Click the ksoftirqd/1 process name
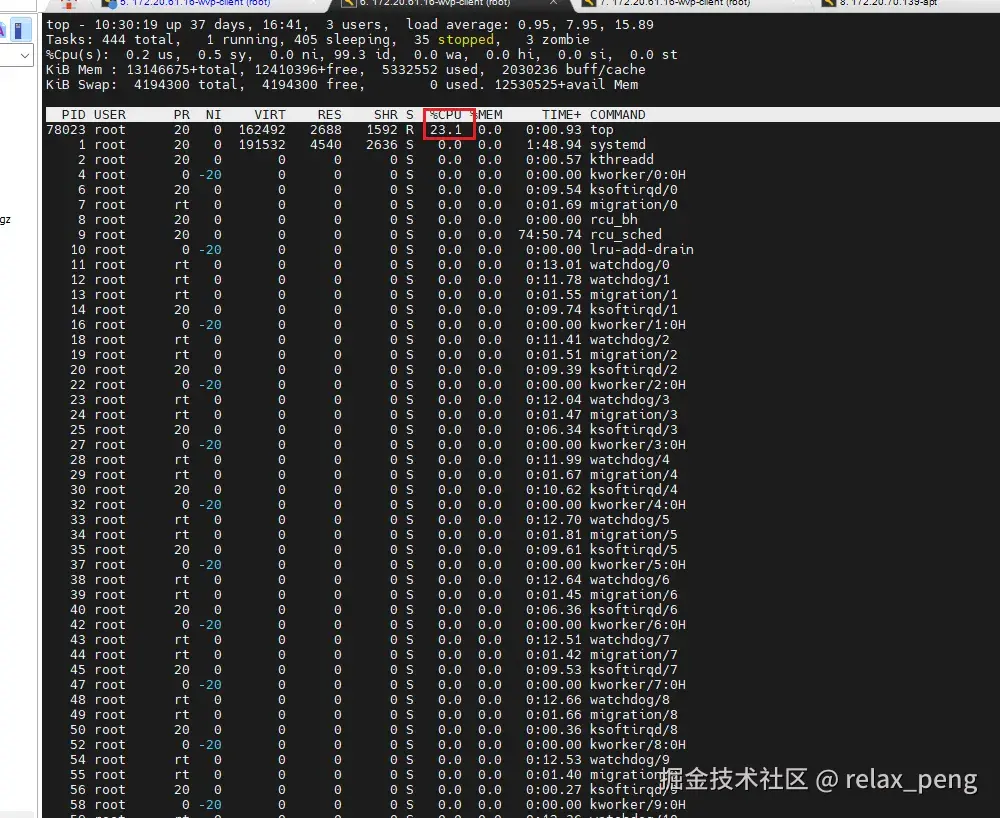 pyautogui.click(x=633, y=310)
